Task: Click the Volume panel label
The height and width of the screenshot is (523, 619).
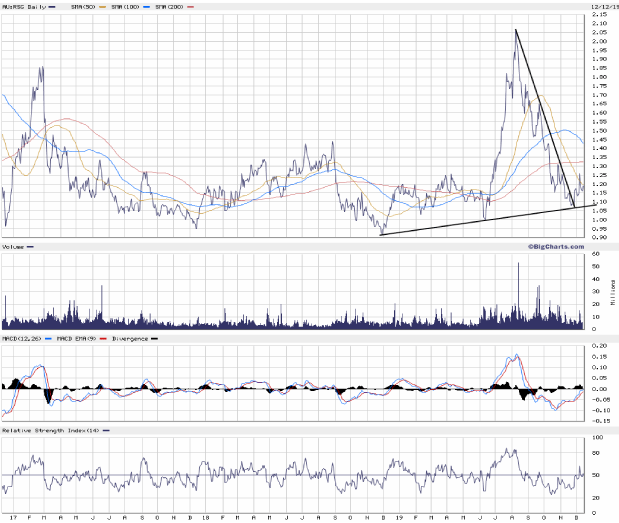Action: point(13,246)
